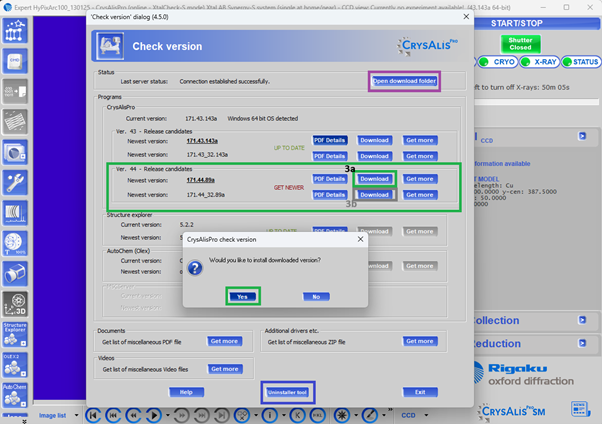Open the dropdown arrow next to play button

click(x=168, y=415)
